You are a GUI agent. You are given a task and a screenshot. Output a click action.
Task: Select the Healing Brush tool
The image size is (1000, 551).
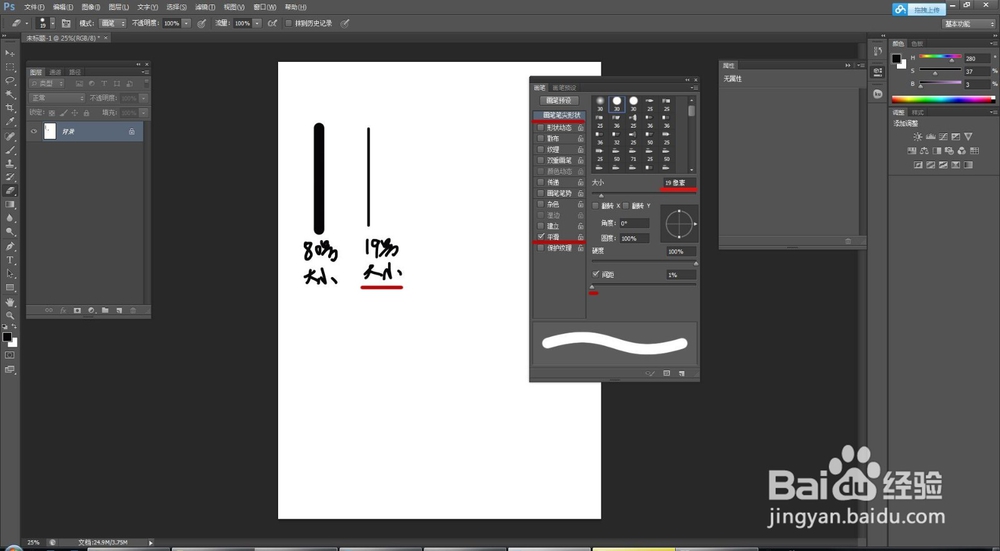point(10,136)
